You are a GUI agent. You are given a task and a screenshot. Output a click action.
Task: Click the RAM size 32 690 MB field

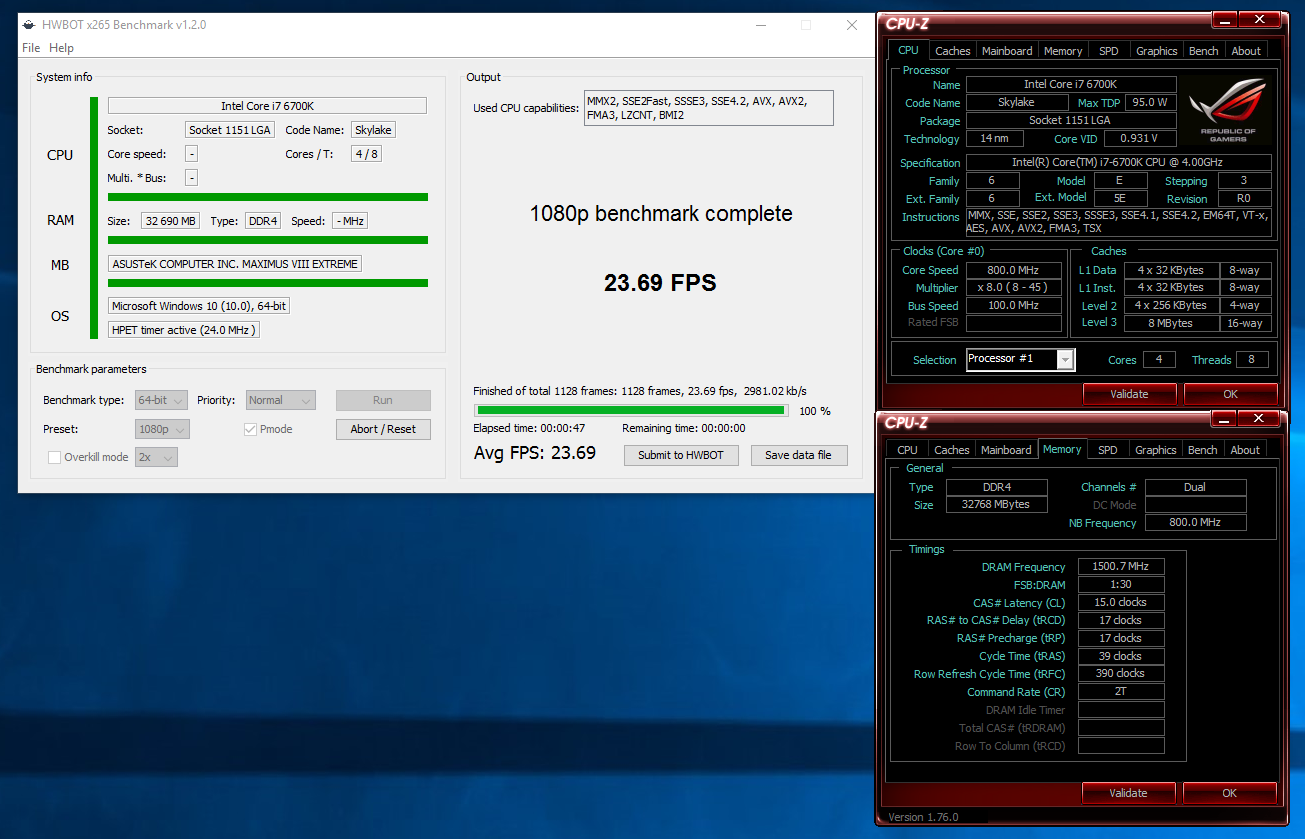pyautogui.click(x=170, y=221)
